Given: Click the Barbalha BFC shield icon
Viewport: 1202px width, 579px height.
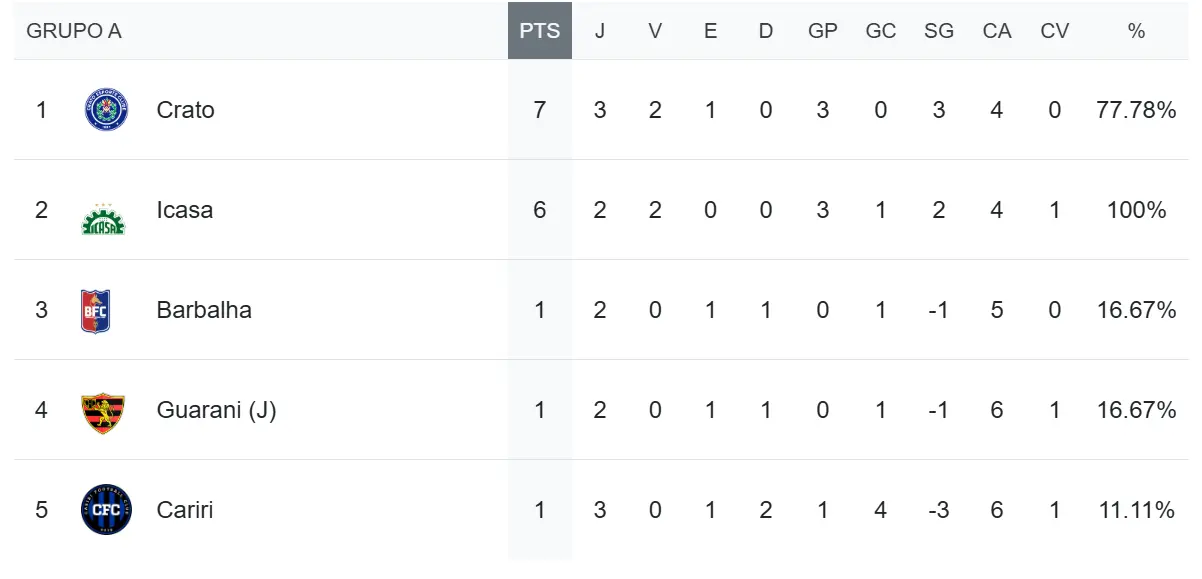Looking at the screenshot, I should (95, 311).
